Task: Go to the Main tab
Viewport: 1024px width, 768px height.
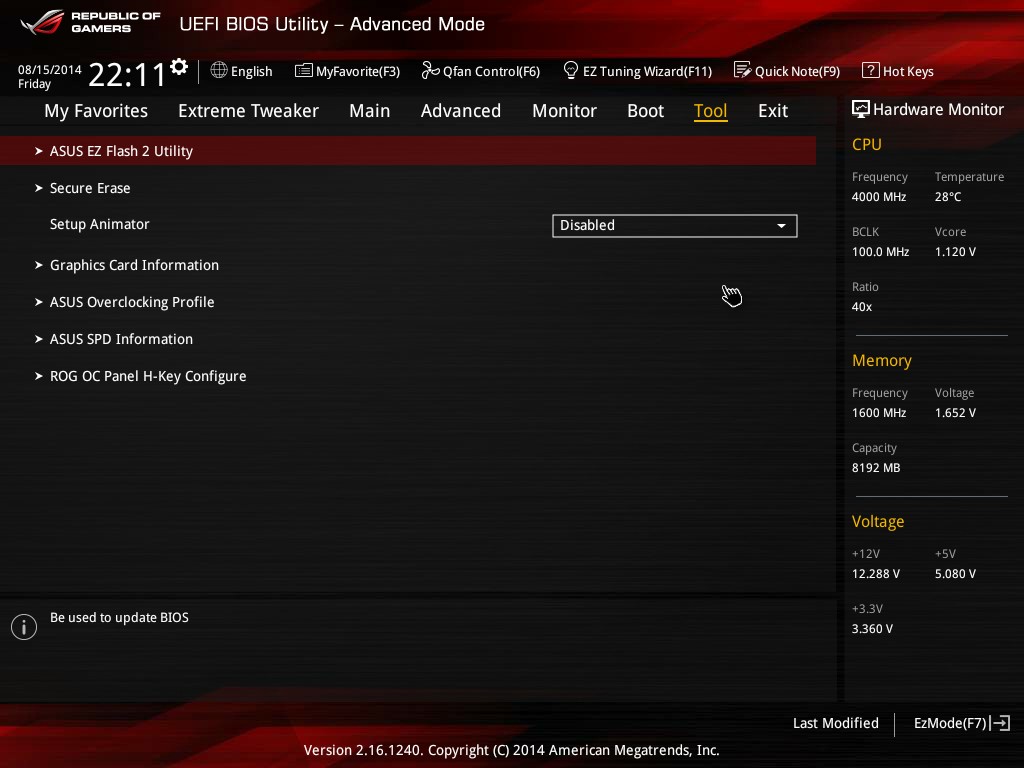Action: pos(370,111)
